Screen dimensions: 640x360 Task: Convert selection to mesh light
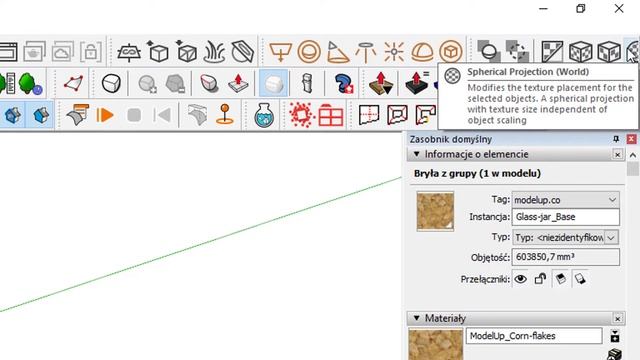(x=451, y=52)
